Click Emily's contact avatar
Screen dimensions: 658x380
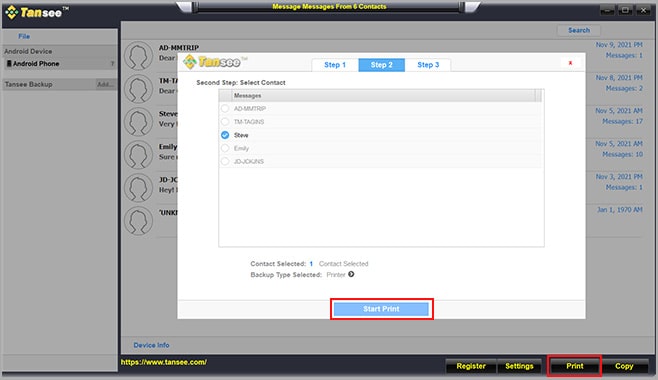pos(138,155)
